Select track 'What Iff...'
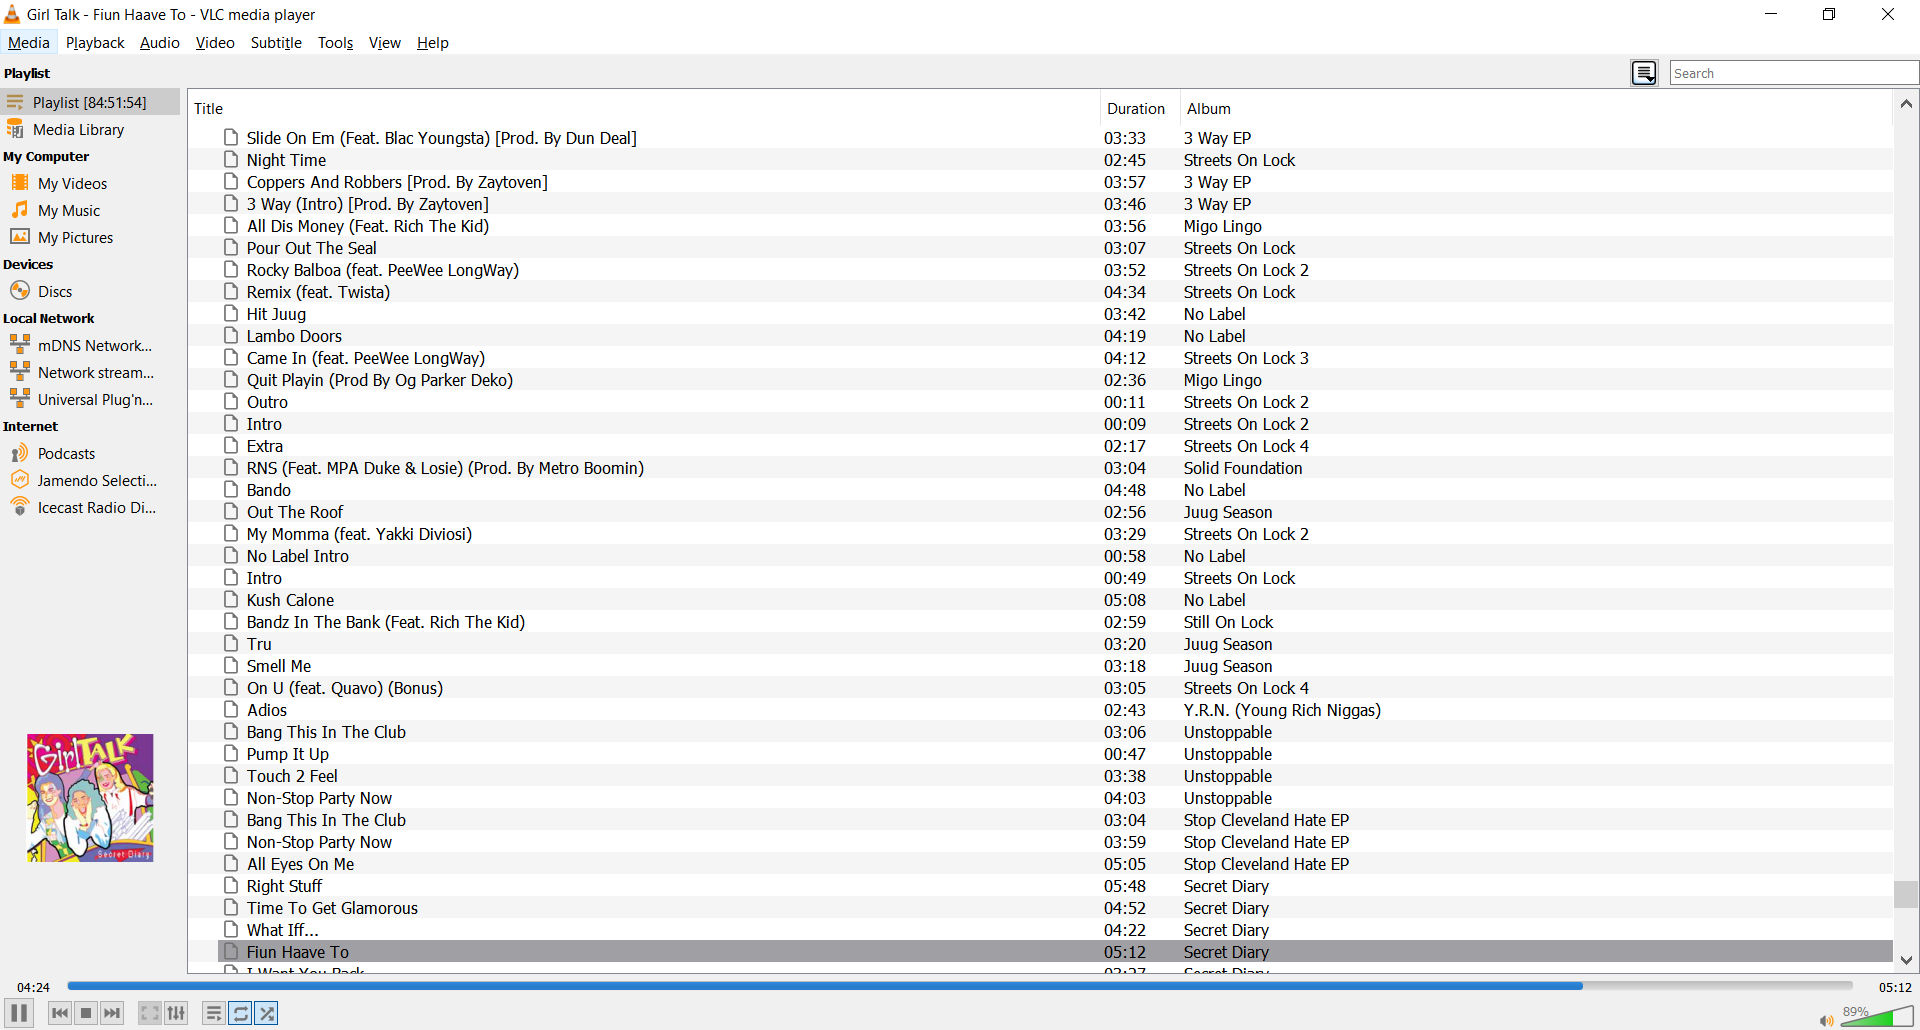 pos(1055,930)
